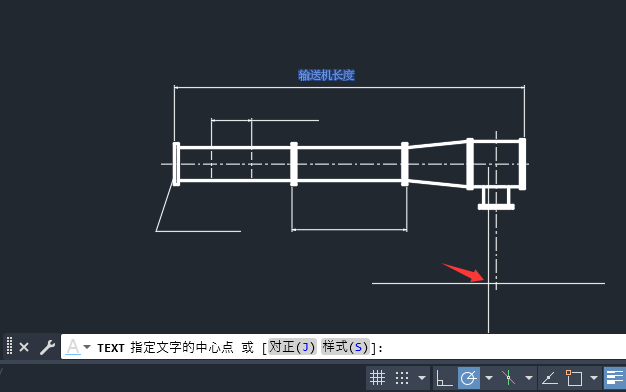Open object snap options dropdown arrow
The height and width of the screenshot is (392, 626).
coord(594,378)
